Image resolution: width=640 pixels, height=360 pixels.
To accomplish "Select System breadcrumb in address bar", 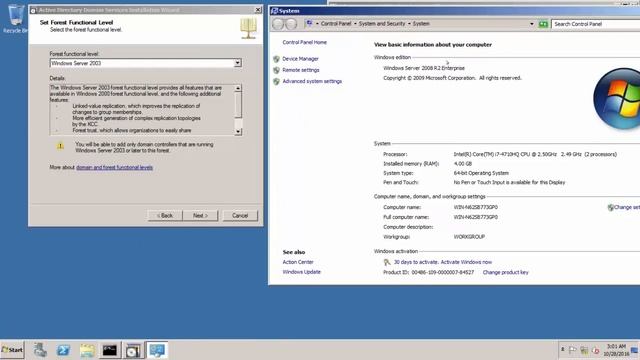I will (421, 24).
